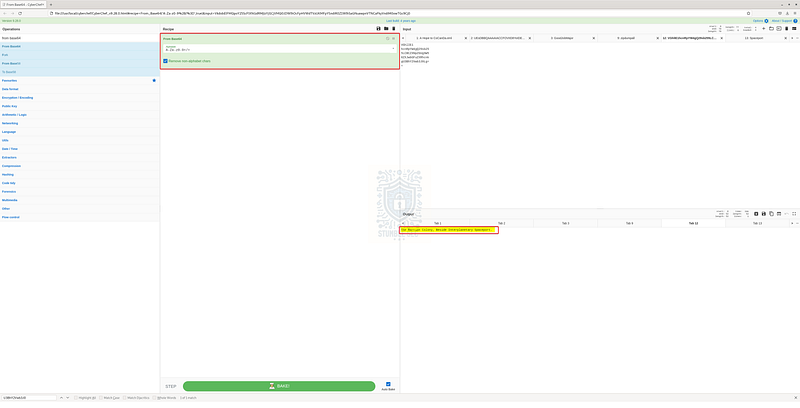The height and width of the screenshot is (408, 800).
Task: Expand the Public Key category
Action: [80, 106]
